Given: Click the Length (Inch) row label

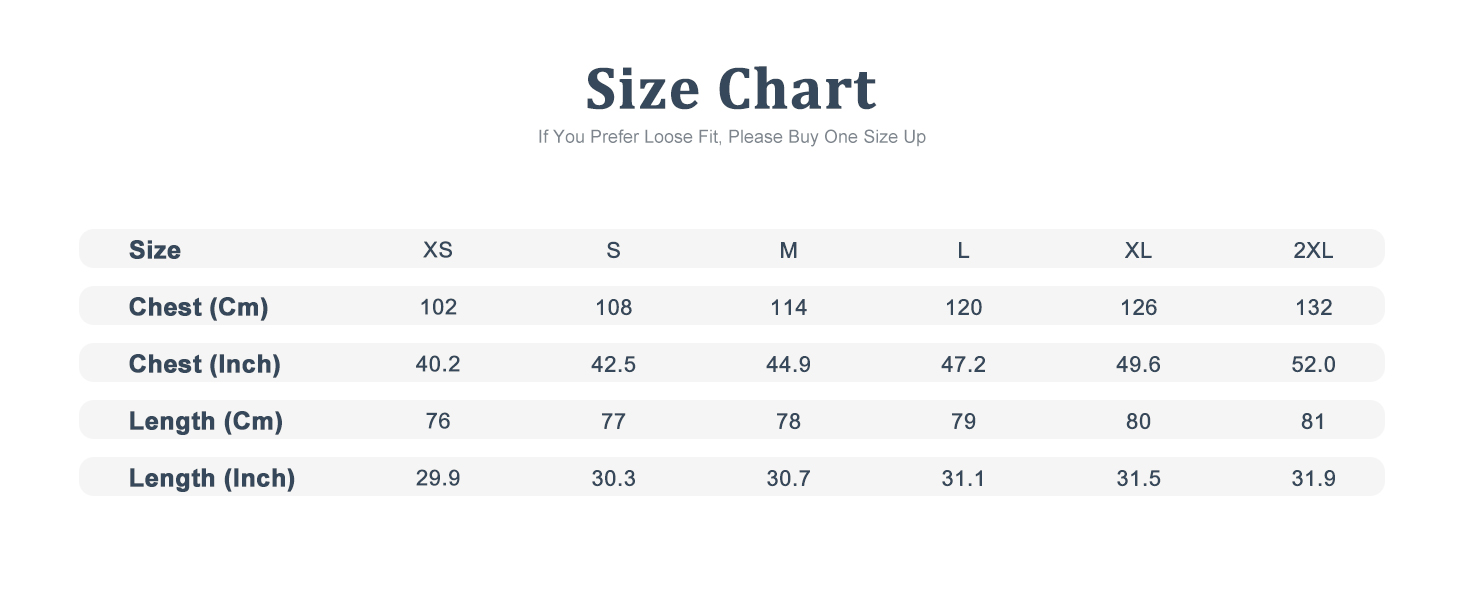Looking at the screenshot, I should (x=212, y=478).
